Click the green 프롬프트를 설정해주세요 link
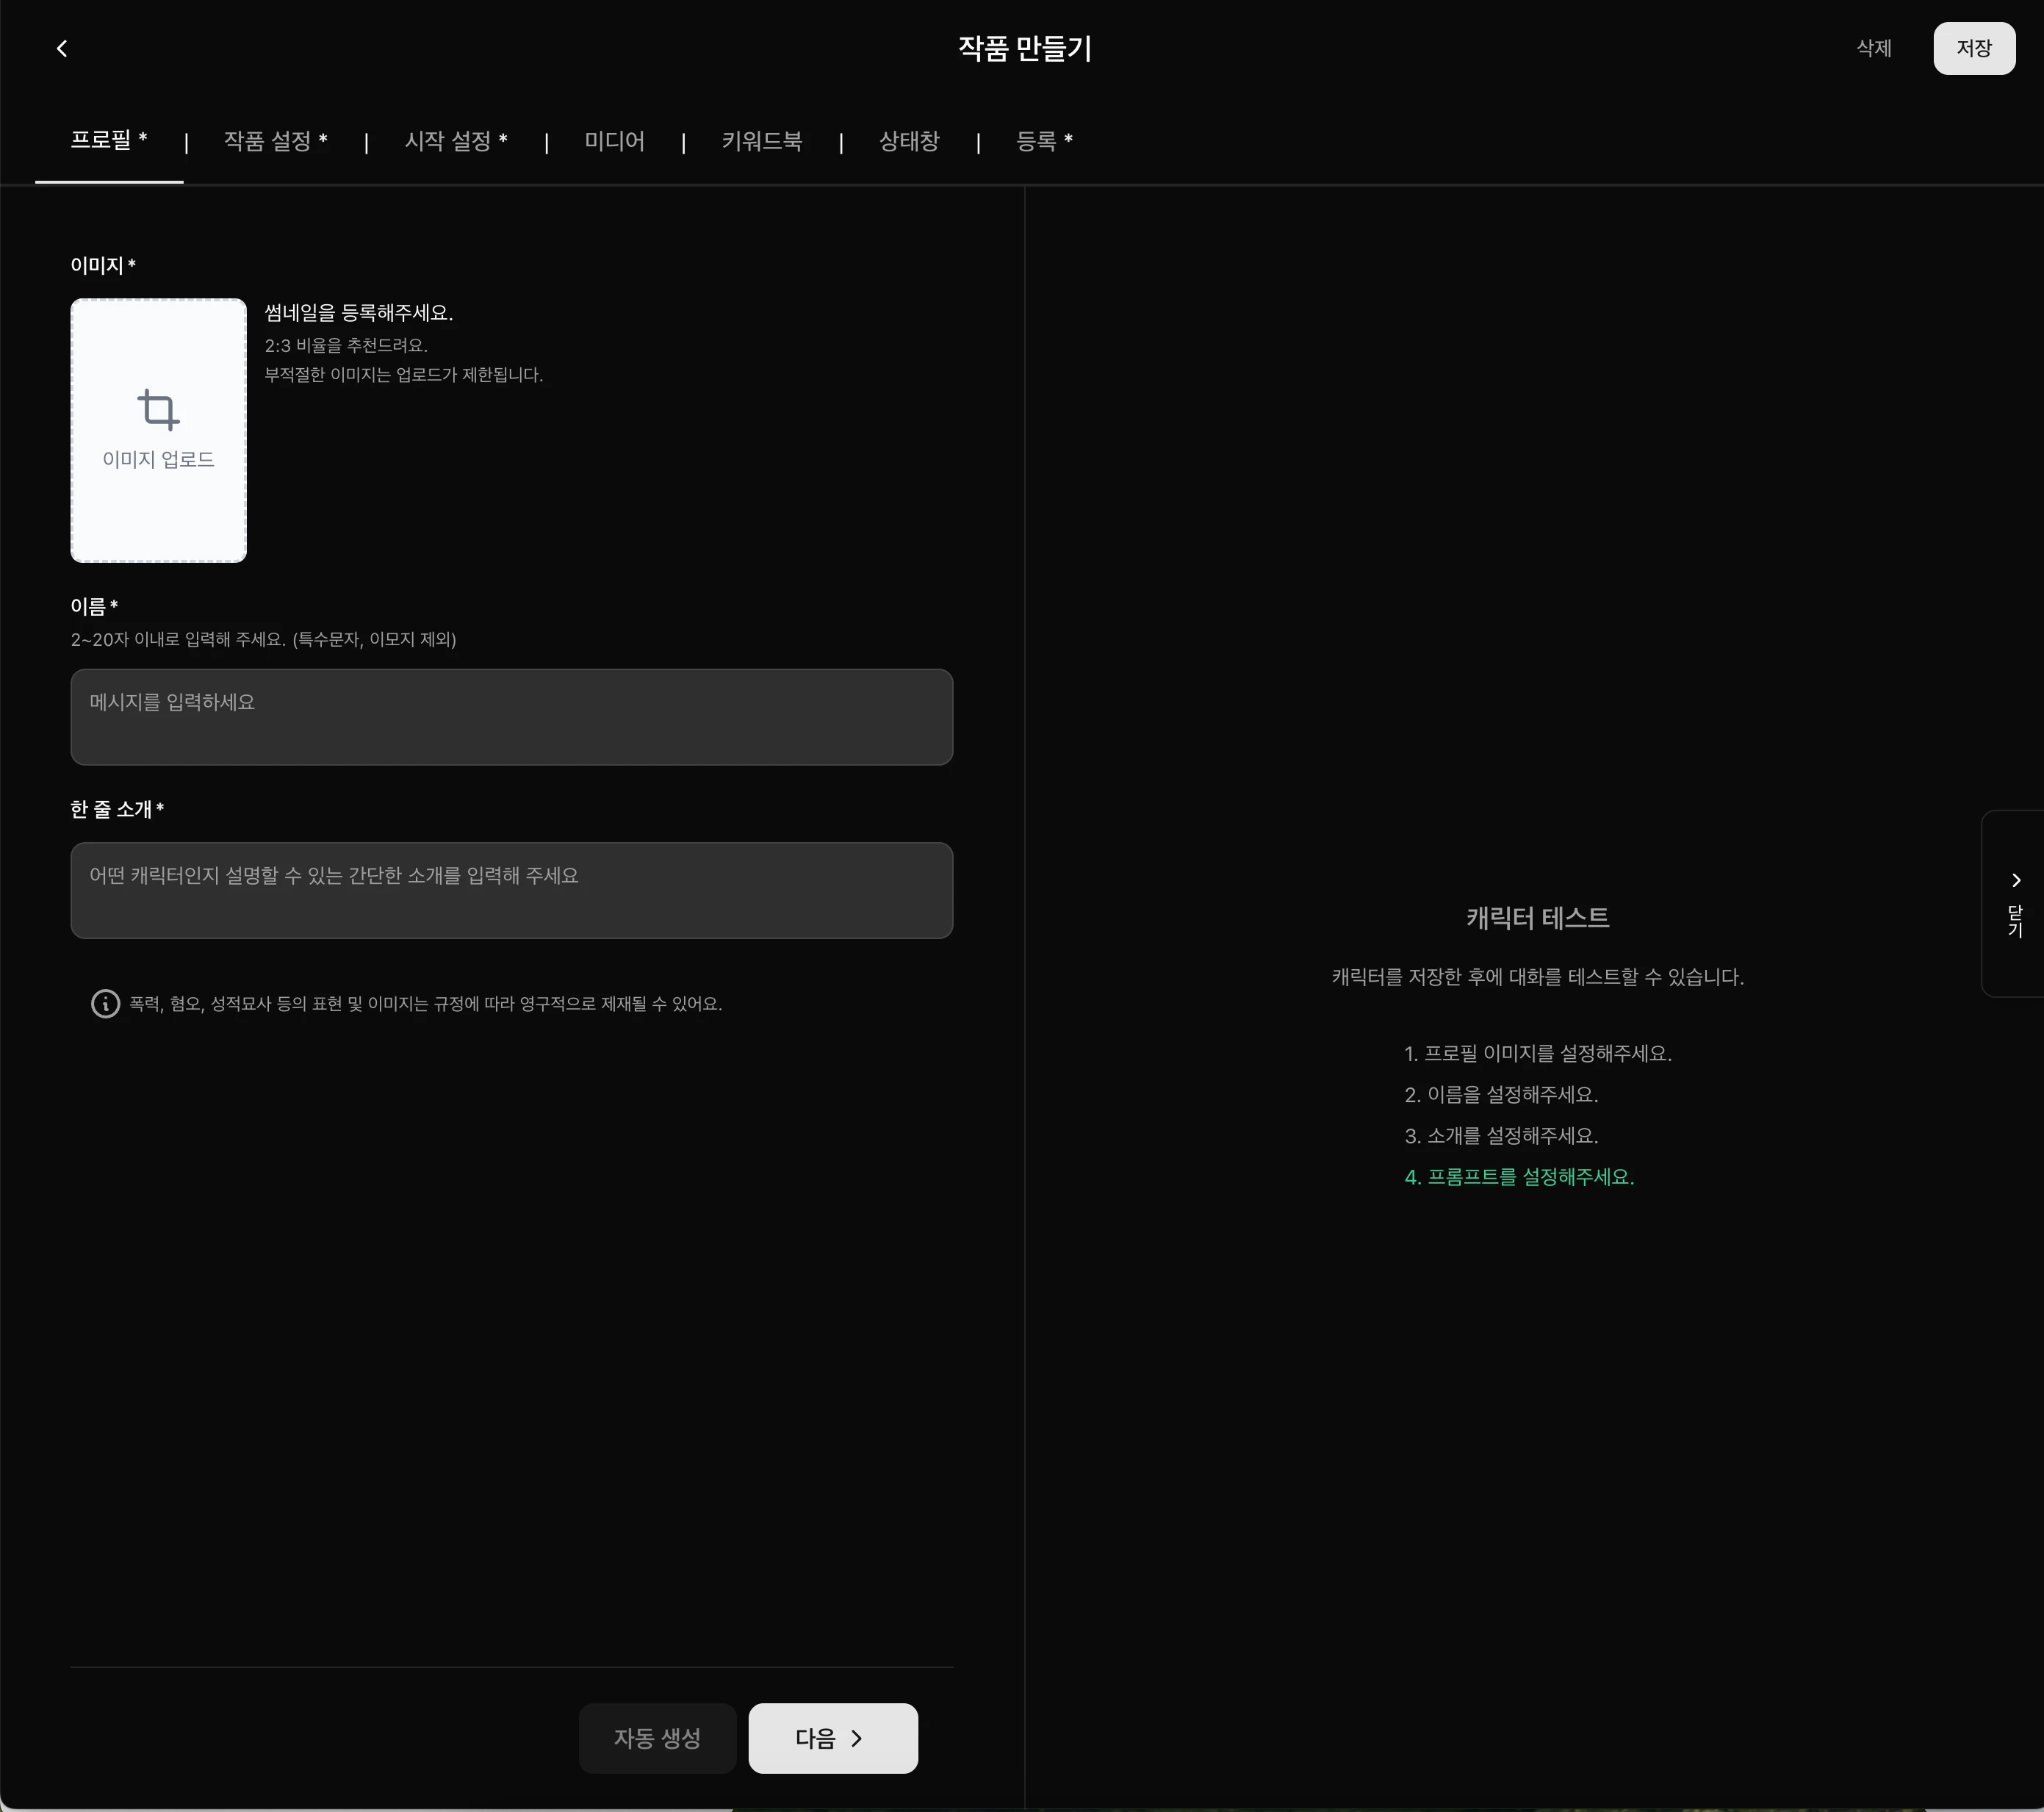The width and height of the screenshot is (2044, 1812). (x=1518, y=1177)
